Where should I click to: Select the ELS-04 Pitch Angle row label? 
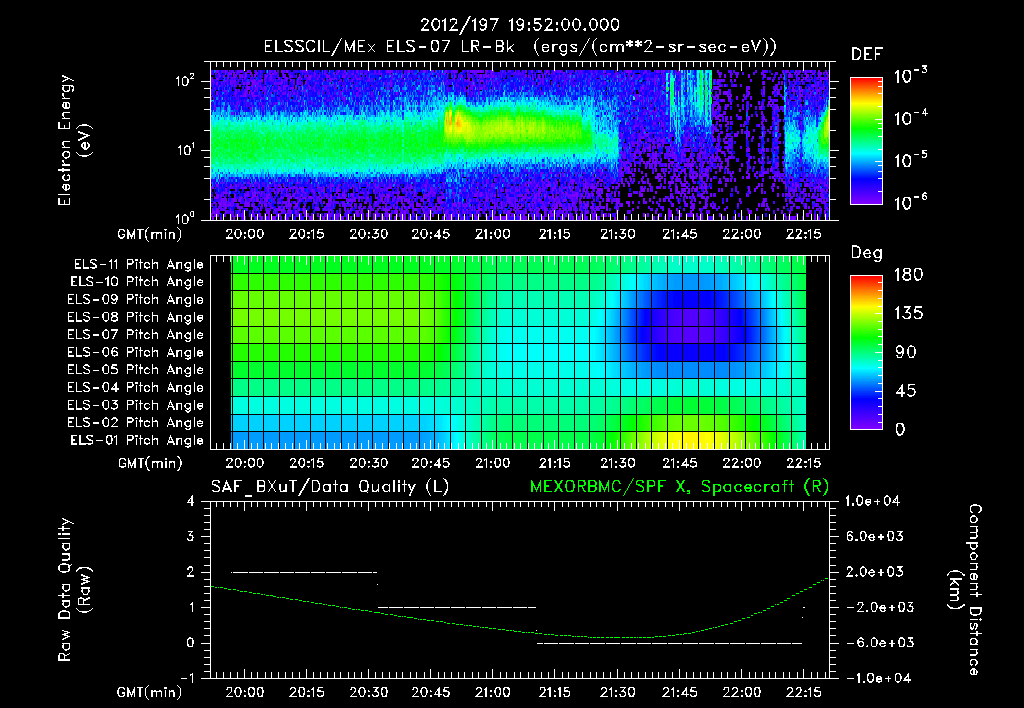(x=136, y=387)
